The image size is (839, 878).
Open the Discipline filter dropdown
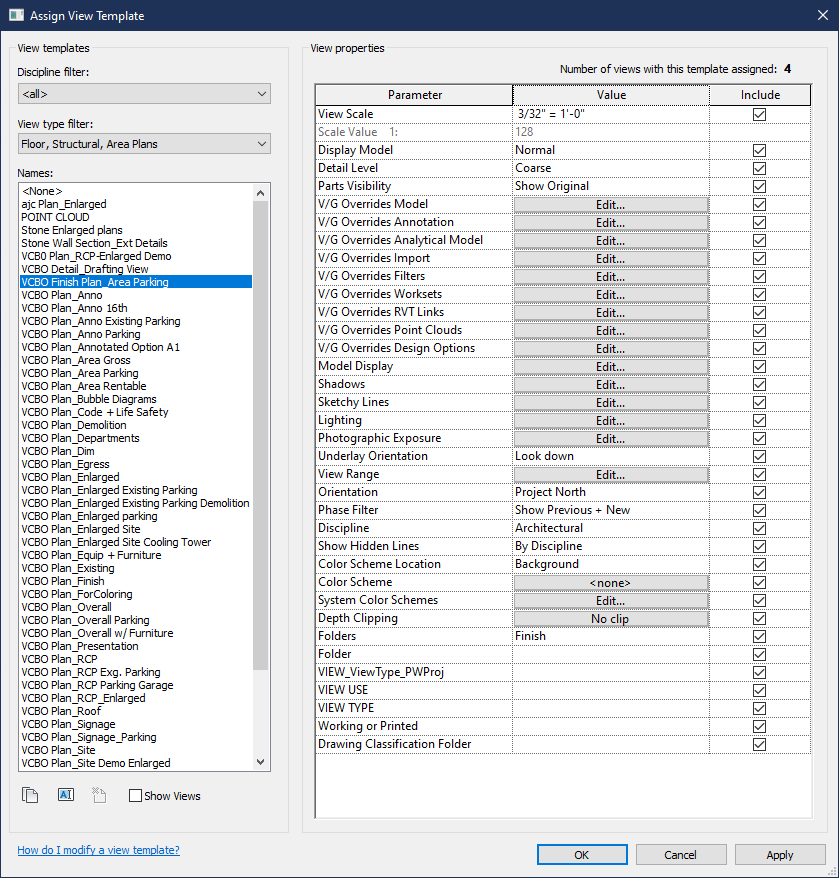click(262, 93)
